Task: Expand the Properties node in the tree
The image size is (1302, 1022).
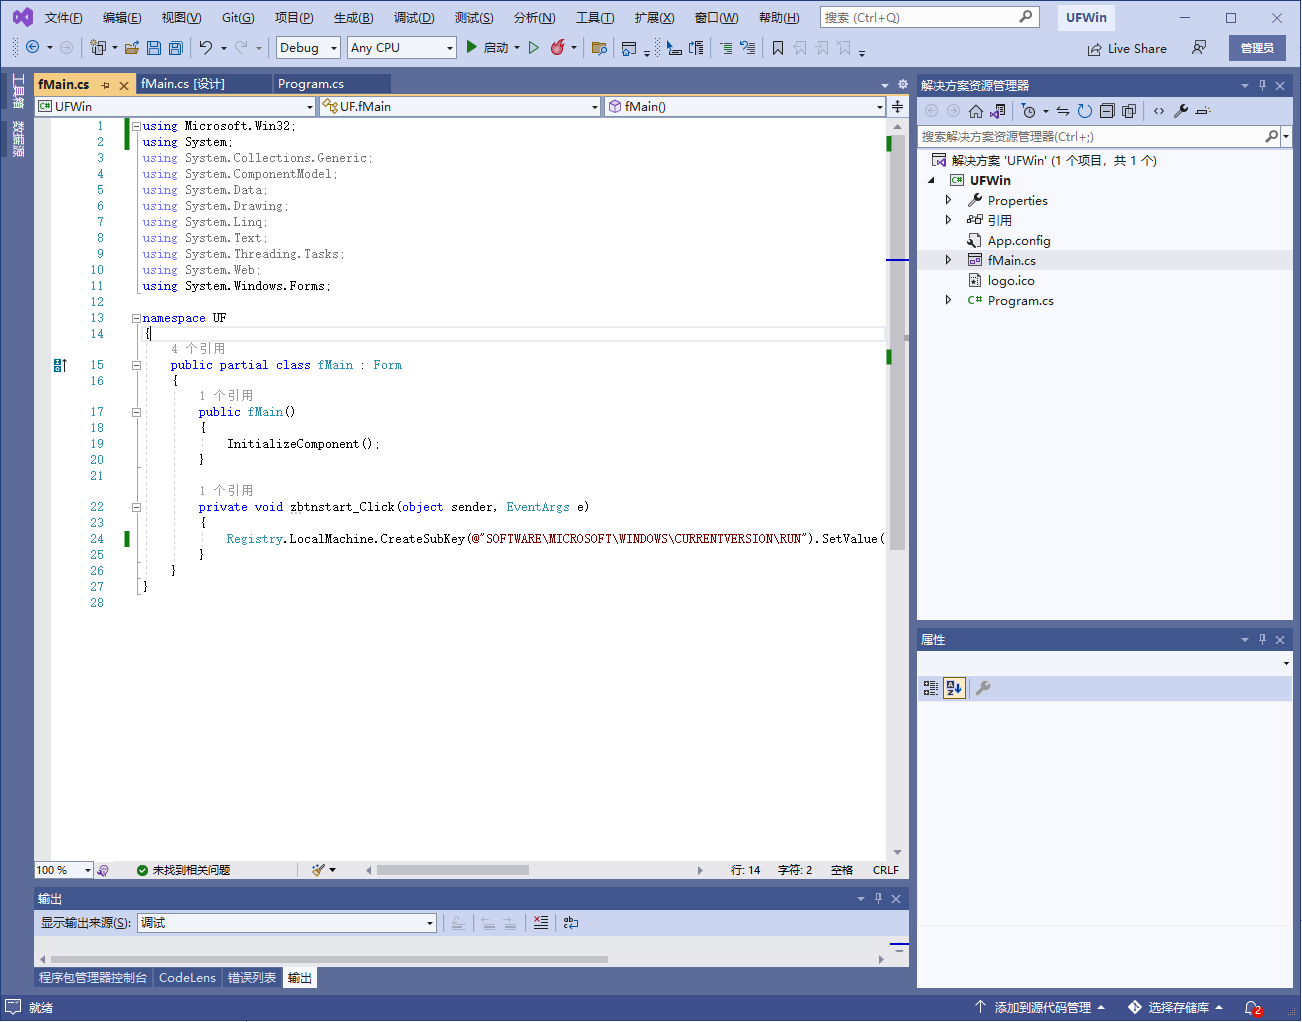Action: (x=948, y=200)
